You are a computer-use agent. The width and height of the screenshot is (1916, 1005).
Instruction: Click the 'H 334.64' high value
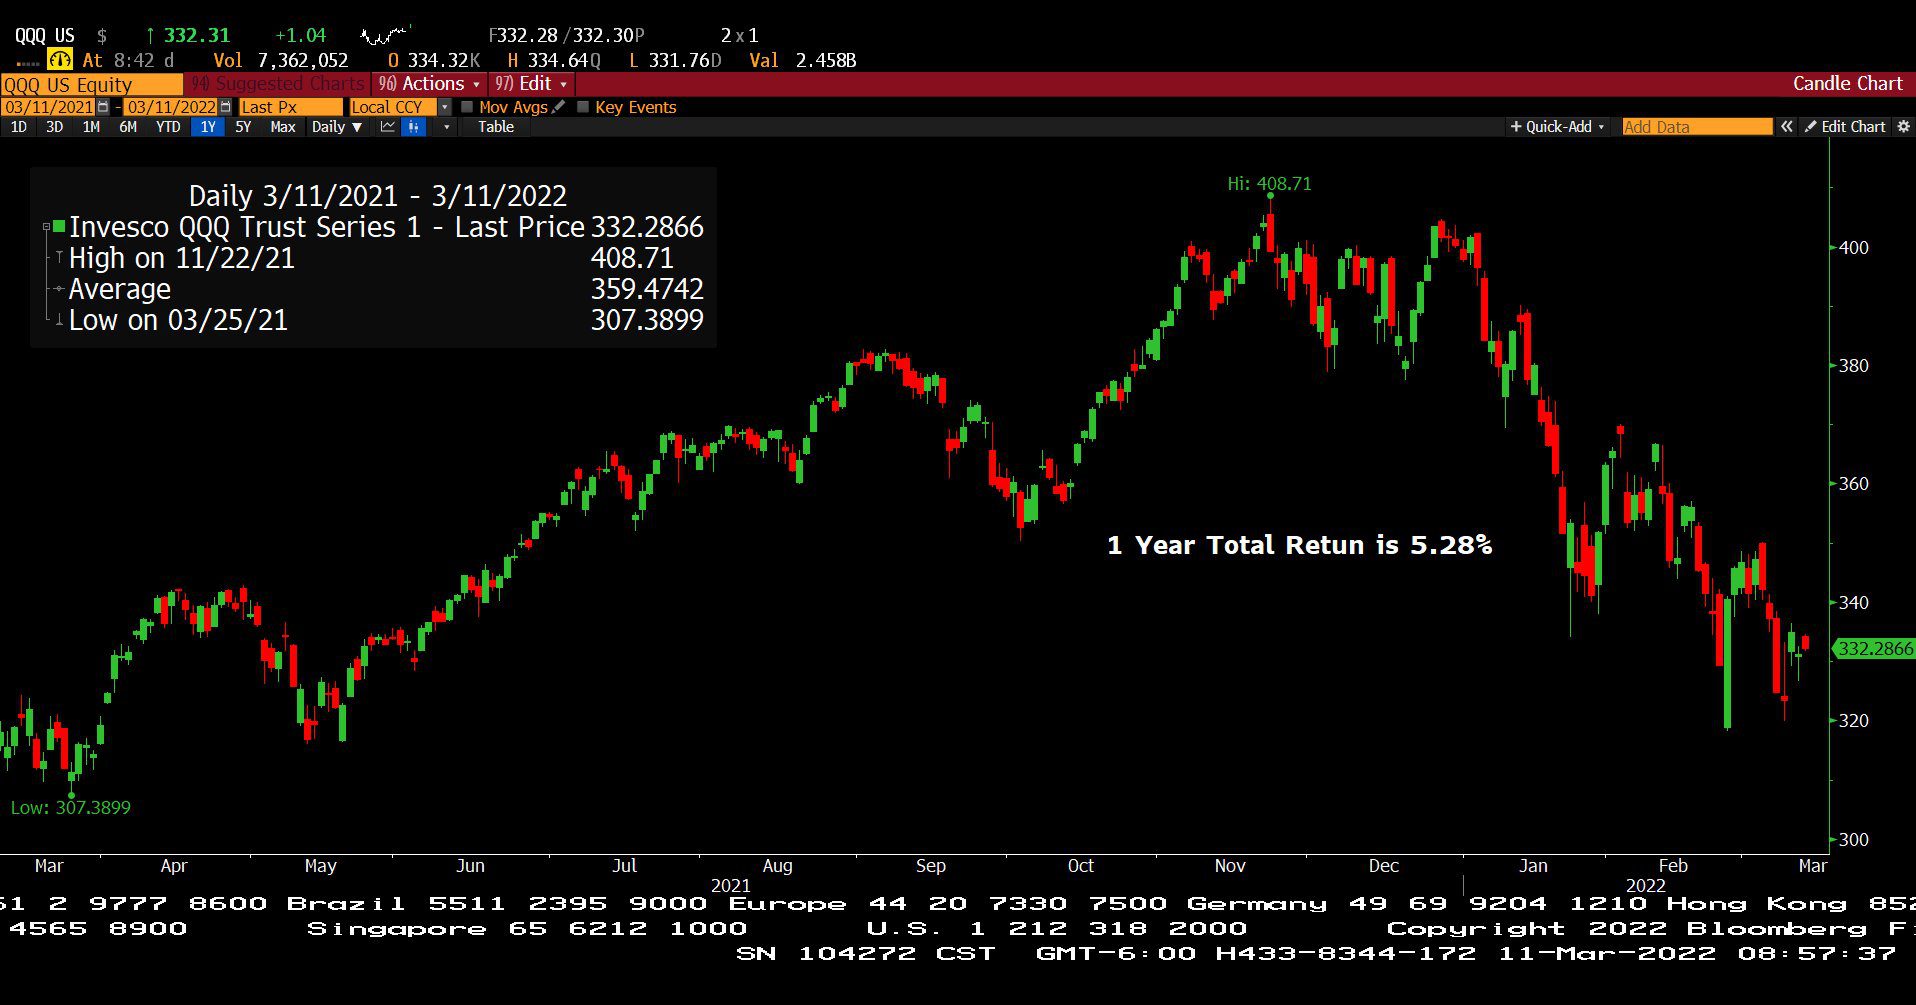coord(554,60)
